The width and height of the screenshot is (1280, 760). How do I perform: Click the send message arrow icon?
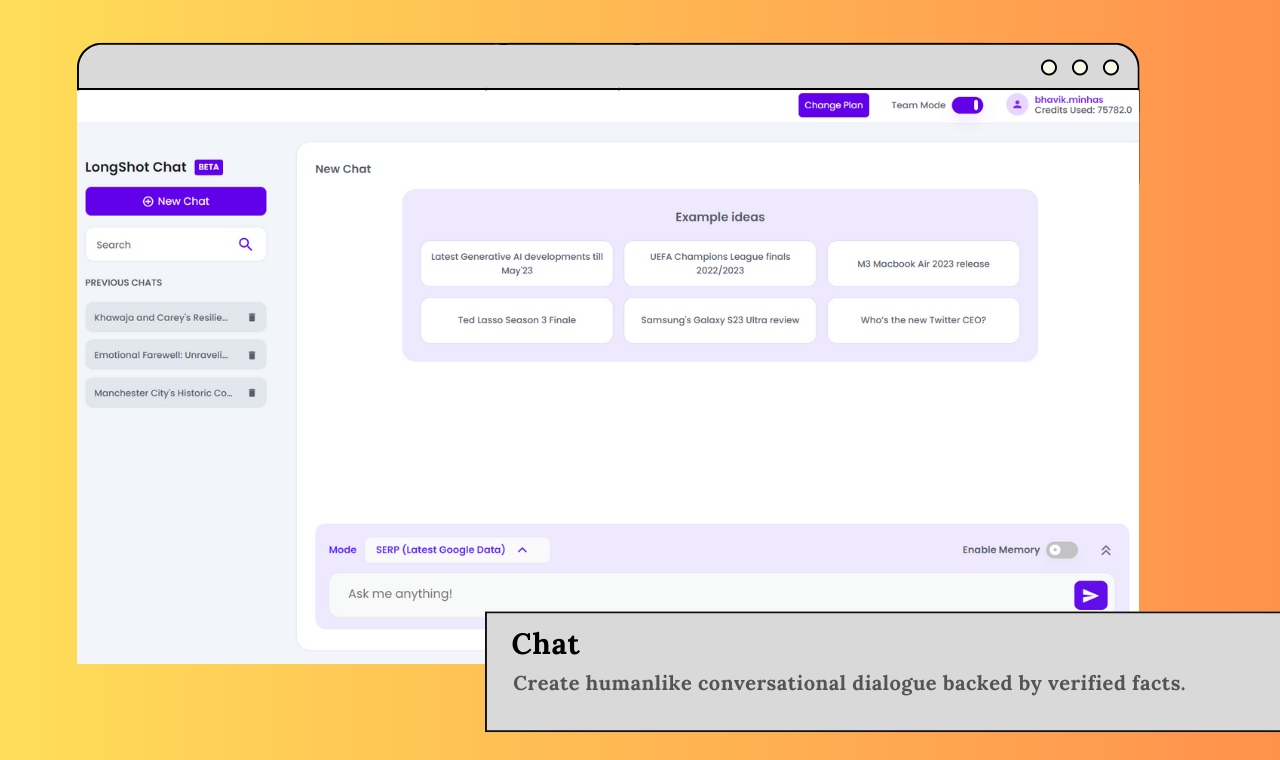(x=1091, y=595)
